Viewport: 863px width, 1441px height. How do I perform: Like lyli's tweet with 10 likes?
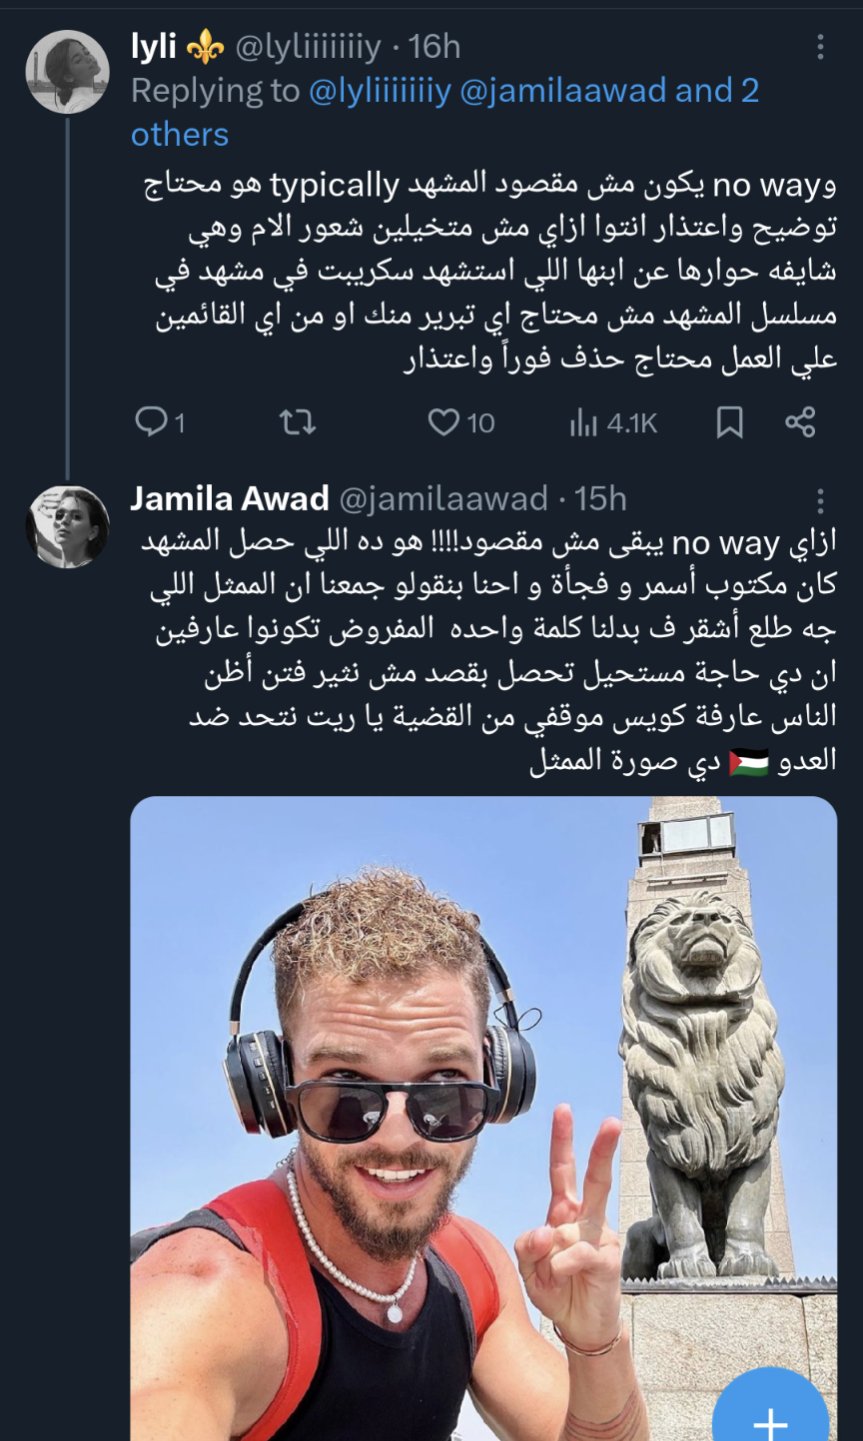click(x=461, y=423)
